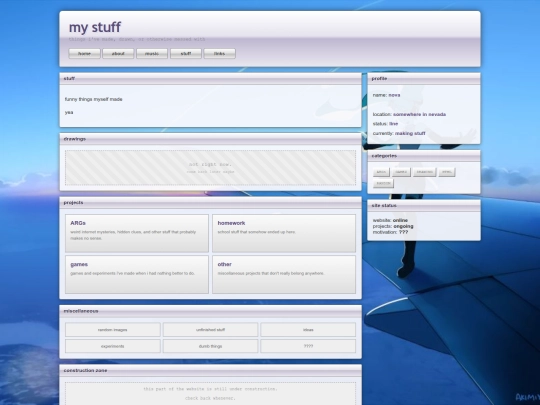Click 'currently: making stuff' profile line
The image size is (540, 405).
click(399, 133)
